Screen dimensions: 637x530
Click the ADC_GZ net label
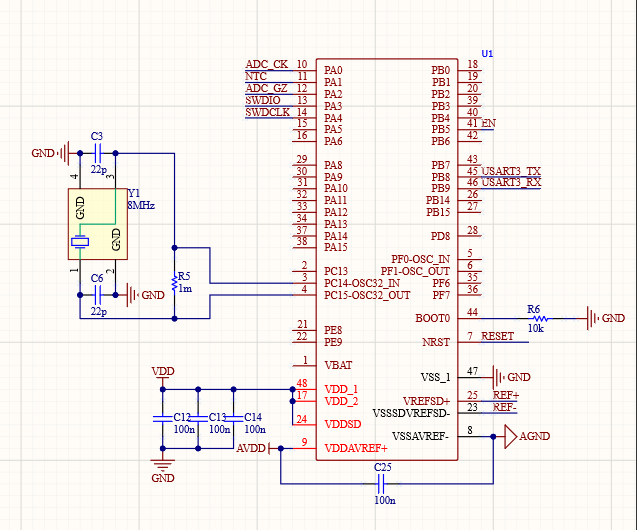[266, 88]
